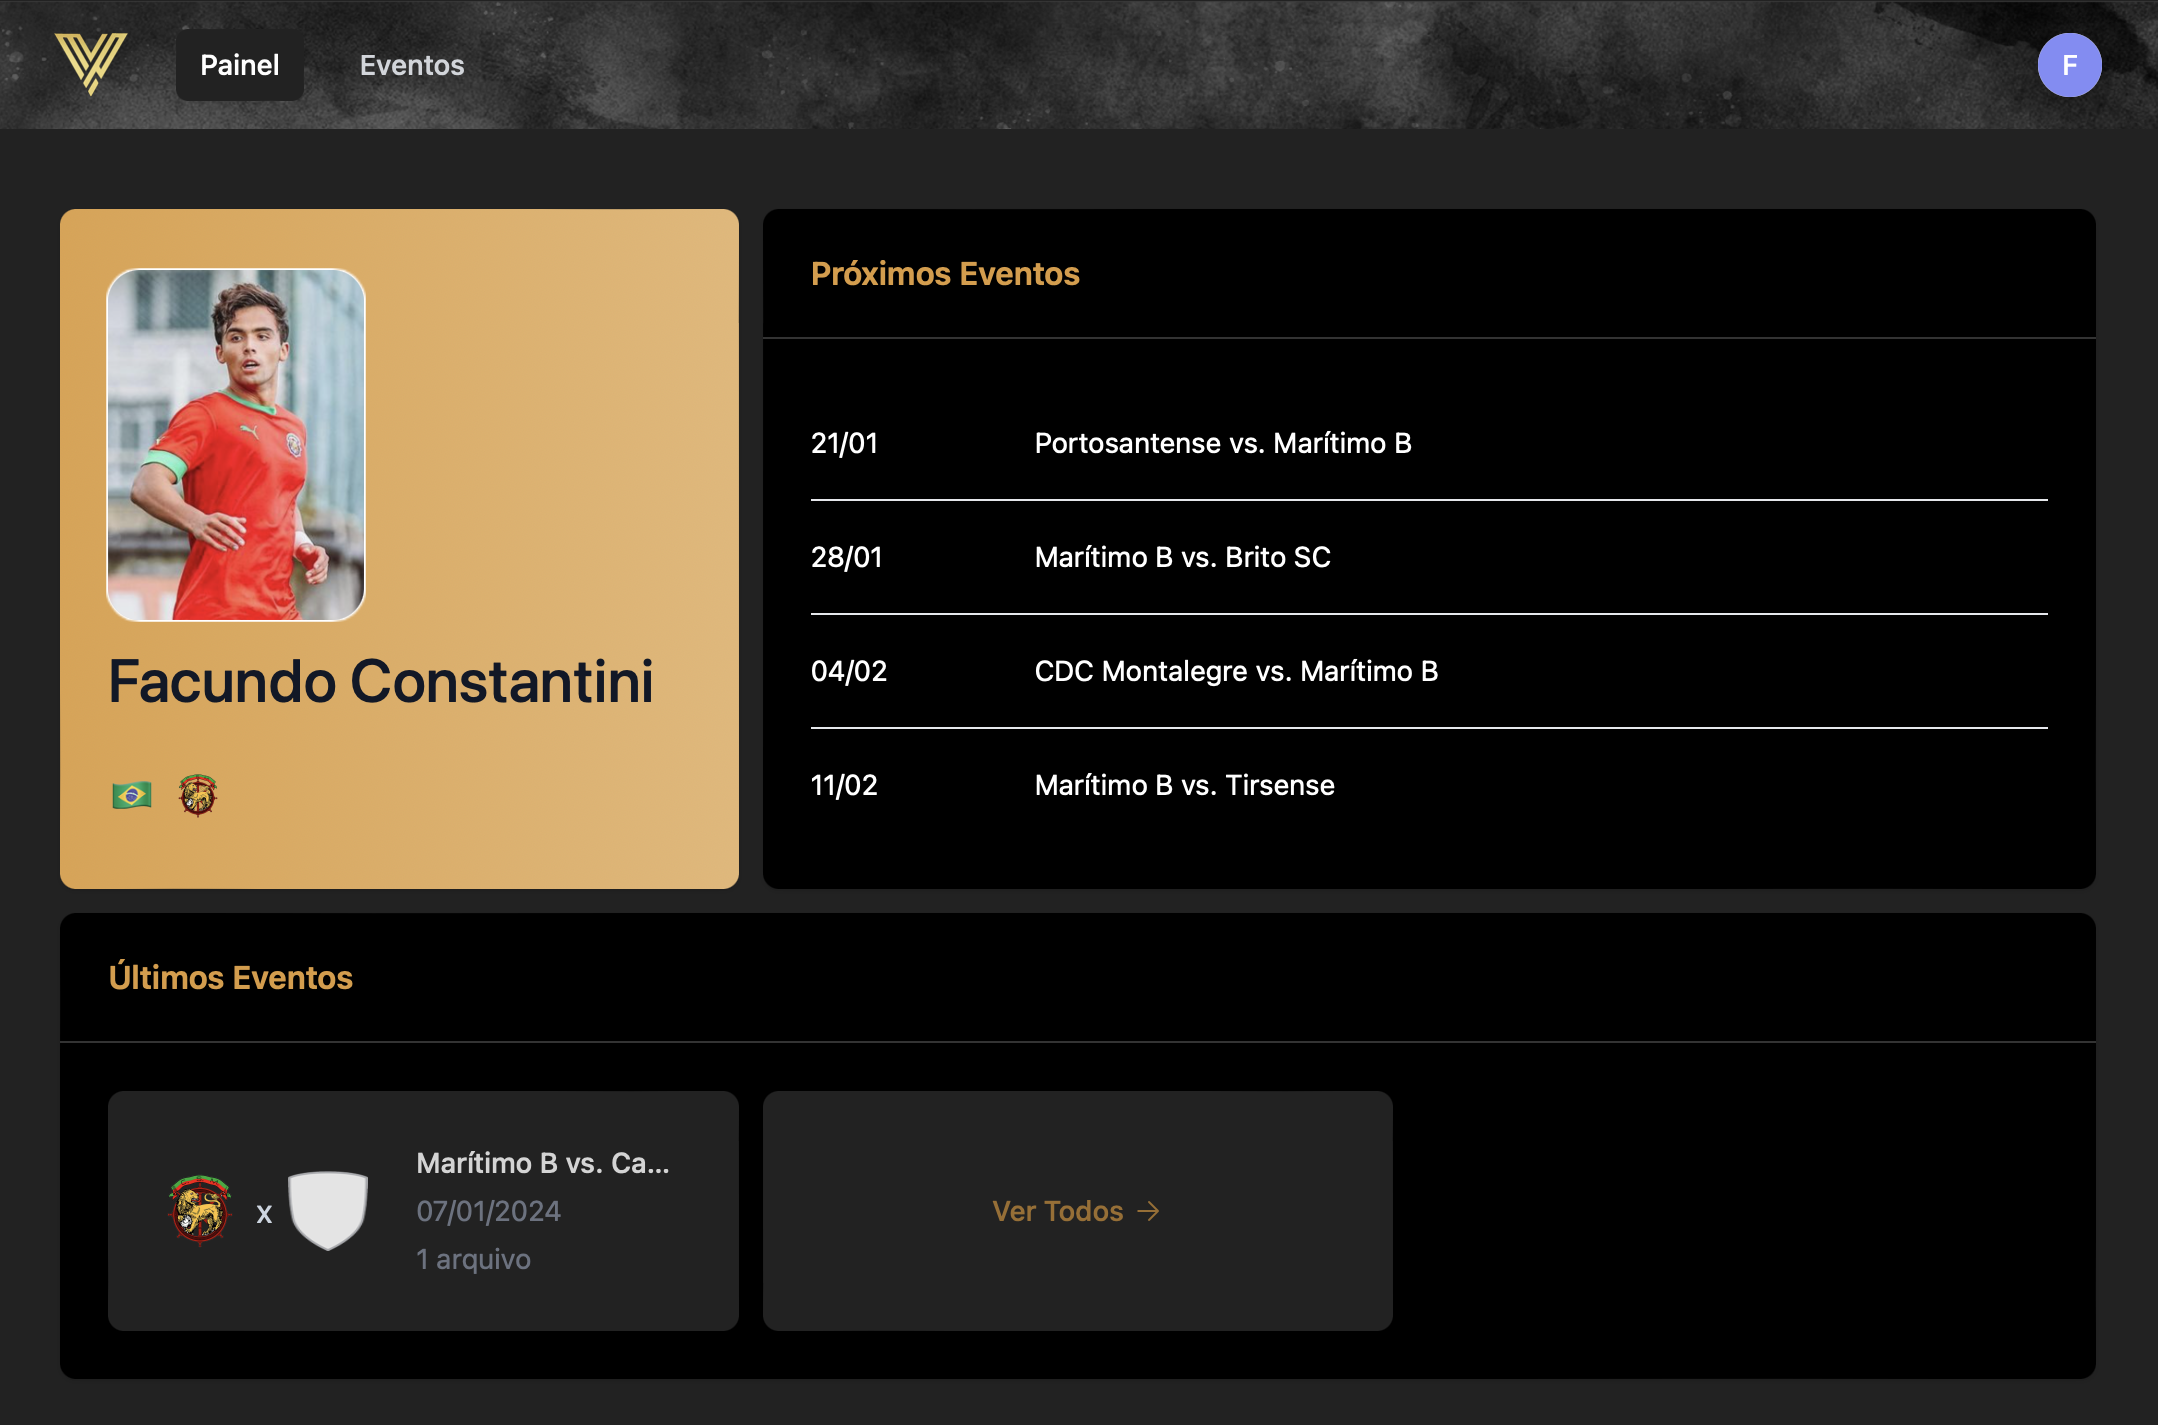Click Facundo Constantini's player photo
Viewport: 2158px width, 1425px height.
(x=236, y=445)
